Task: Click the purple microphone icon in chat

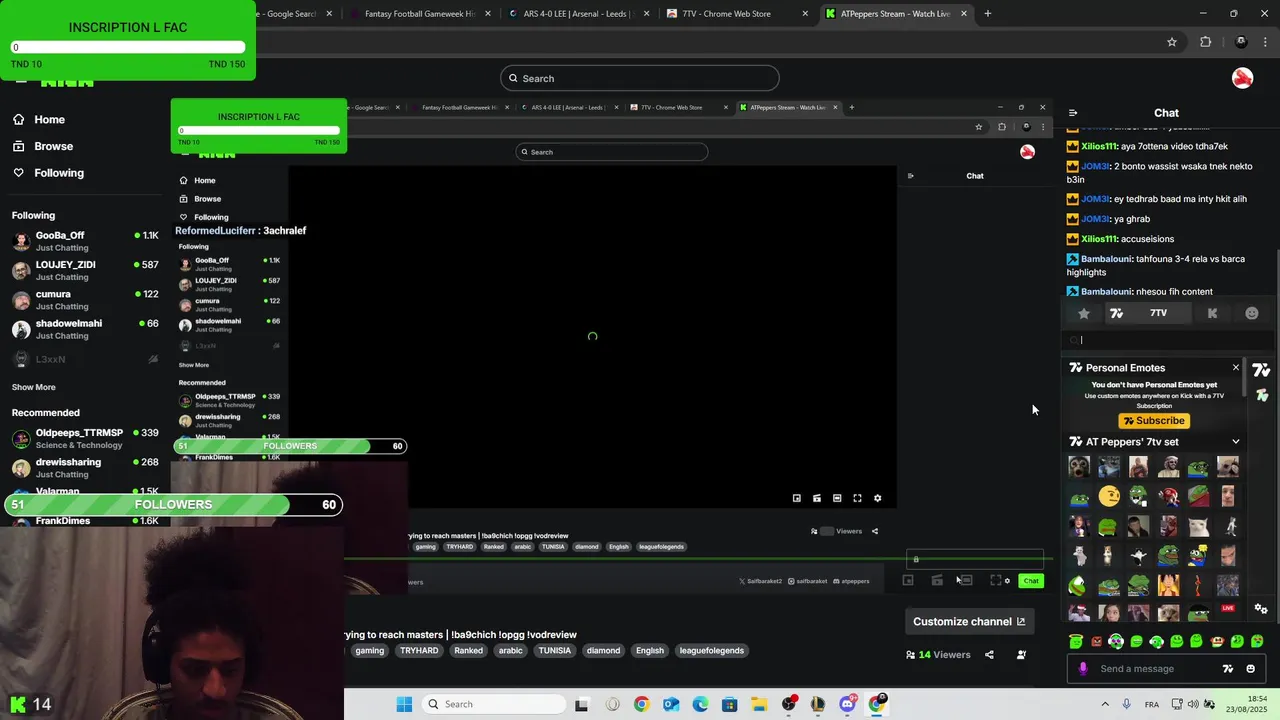Action: [1083, 669]
